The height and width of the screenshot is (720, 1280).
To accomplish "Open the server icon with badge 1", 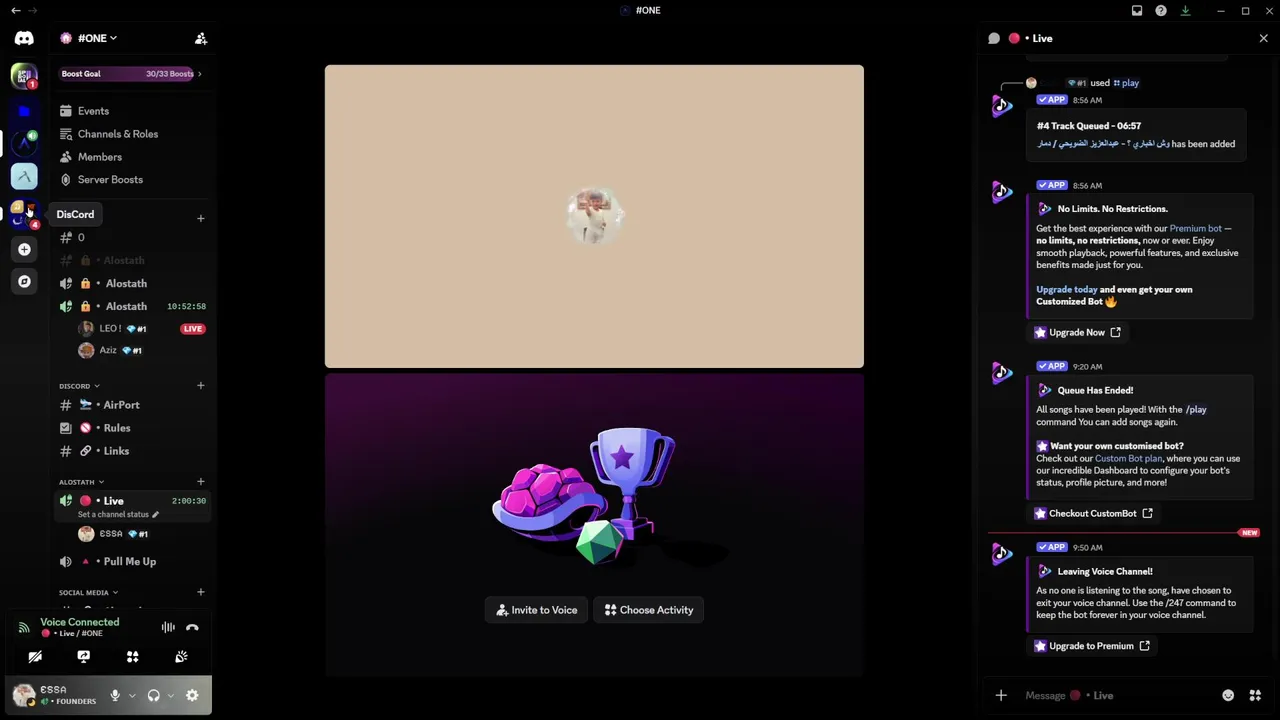I will tap(24, 75).
